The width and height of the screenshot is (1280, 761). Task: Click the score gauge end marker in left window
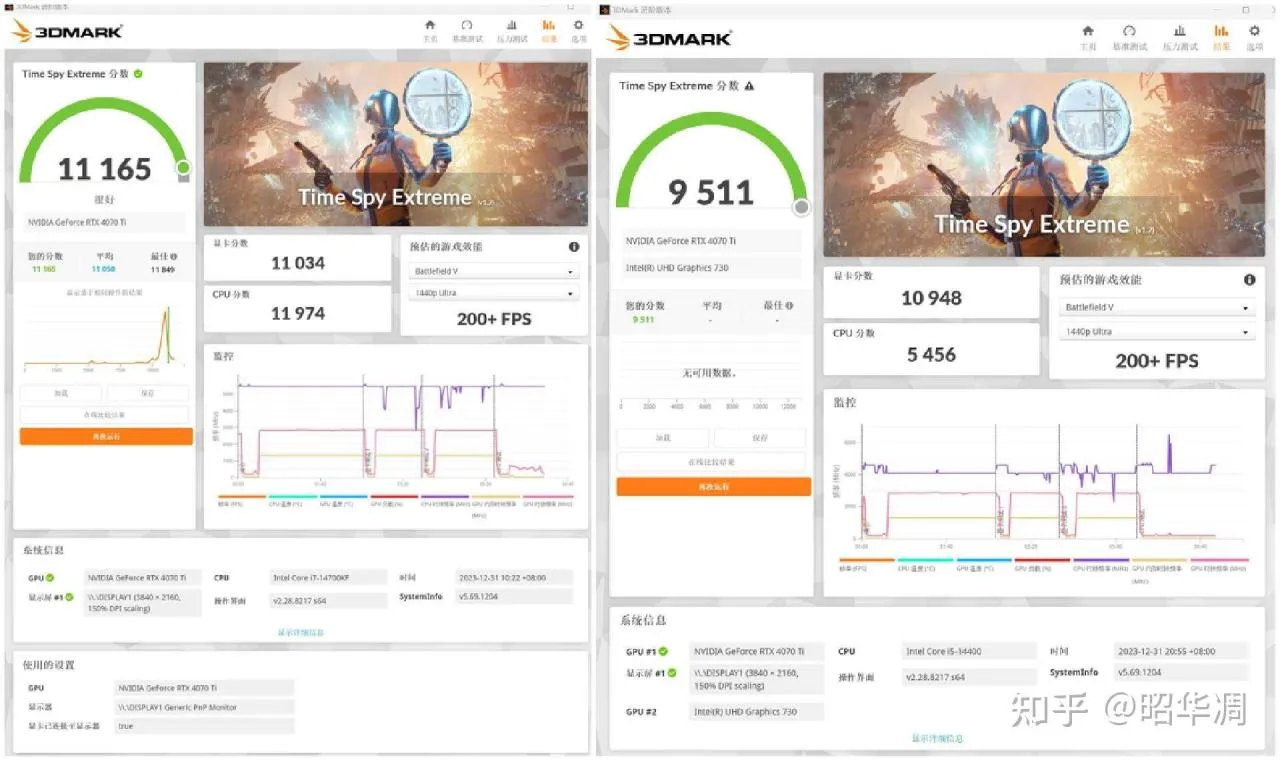(x=183, y=168)
